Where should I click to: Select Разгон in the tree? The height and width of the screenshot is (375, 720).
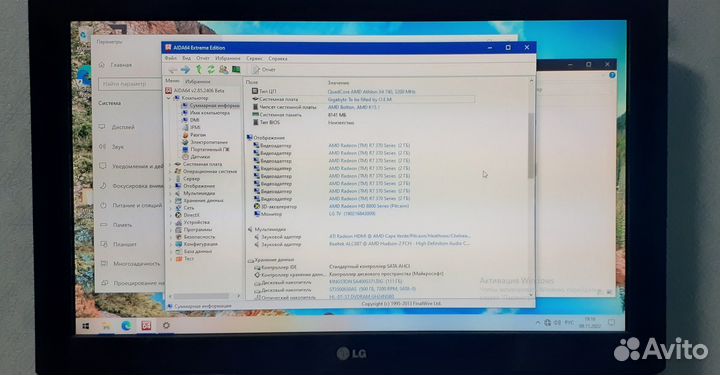198,135
